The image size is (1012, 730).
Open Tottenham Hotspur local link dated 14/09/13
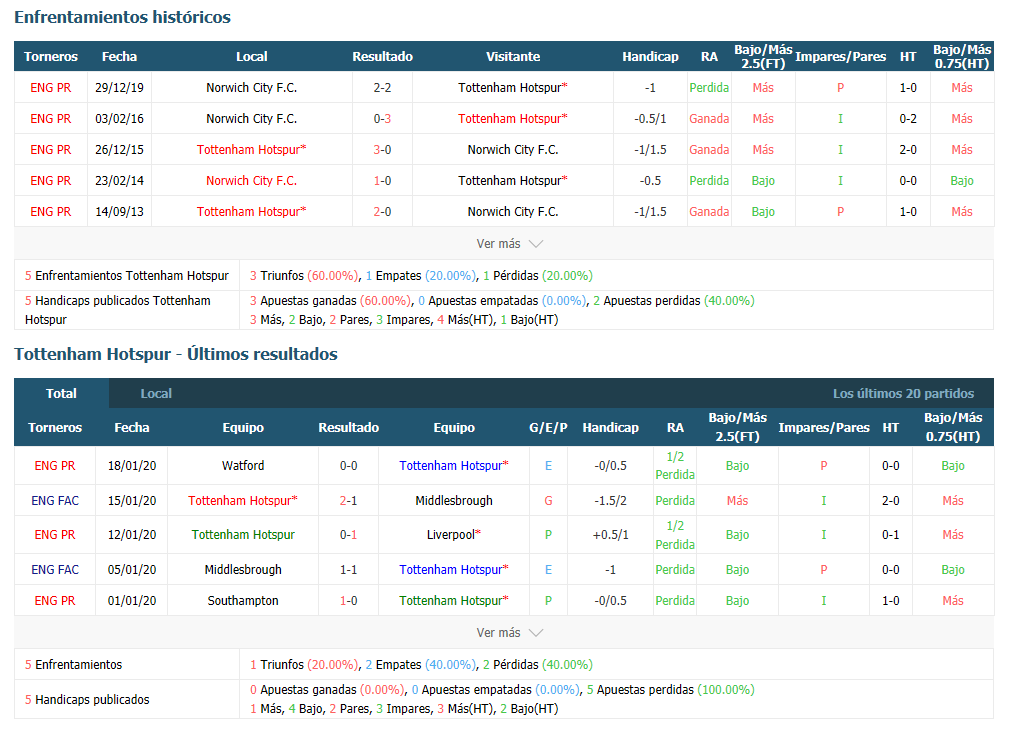tap(252, 212)
